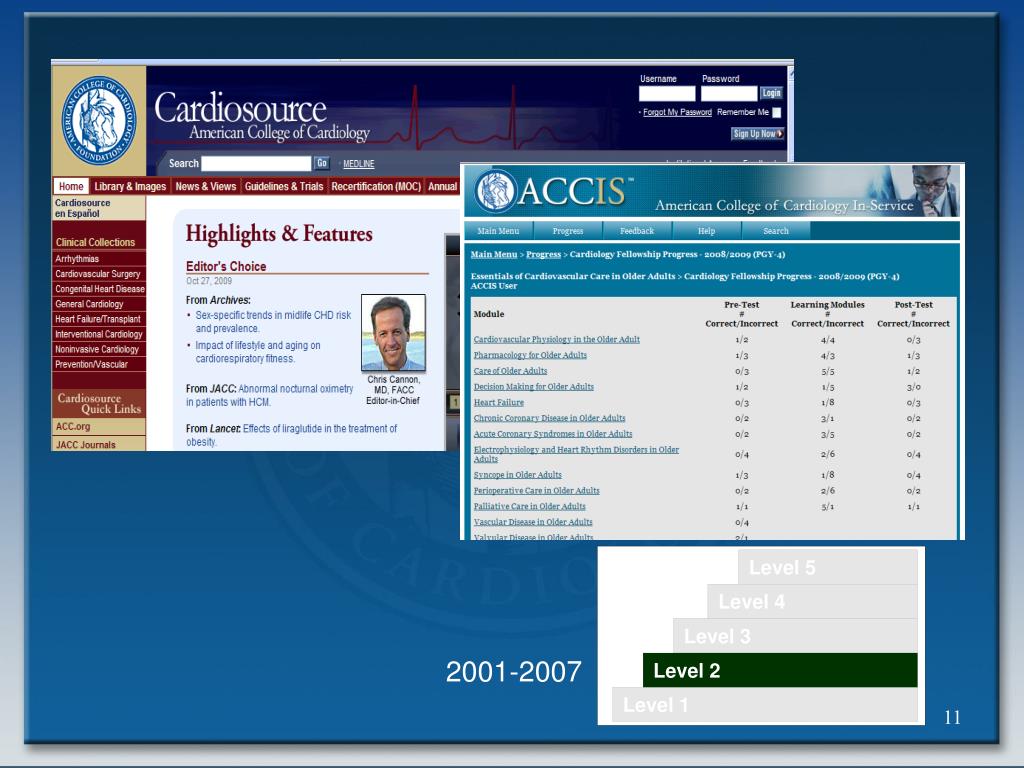Click the highlighted Level 2 bar
Viewport: 1024px width, 768px height.
780,670
